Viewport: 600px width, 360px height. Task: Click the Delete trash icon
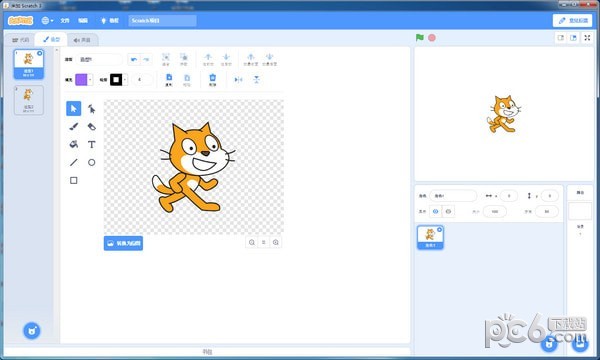click(x=212, y=80)
